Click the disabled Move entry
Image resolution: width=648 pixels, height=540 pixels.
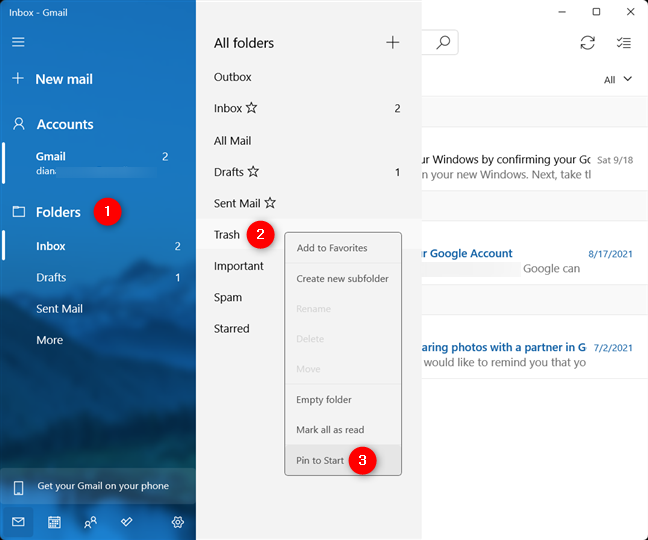[x=343, y=369]
